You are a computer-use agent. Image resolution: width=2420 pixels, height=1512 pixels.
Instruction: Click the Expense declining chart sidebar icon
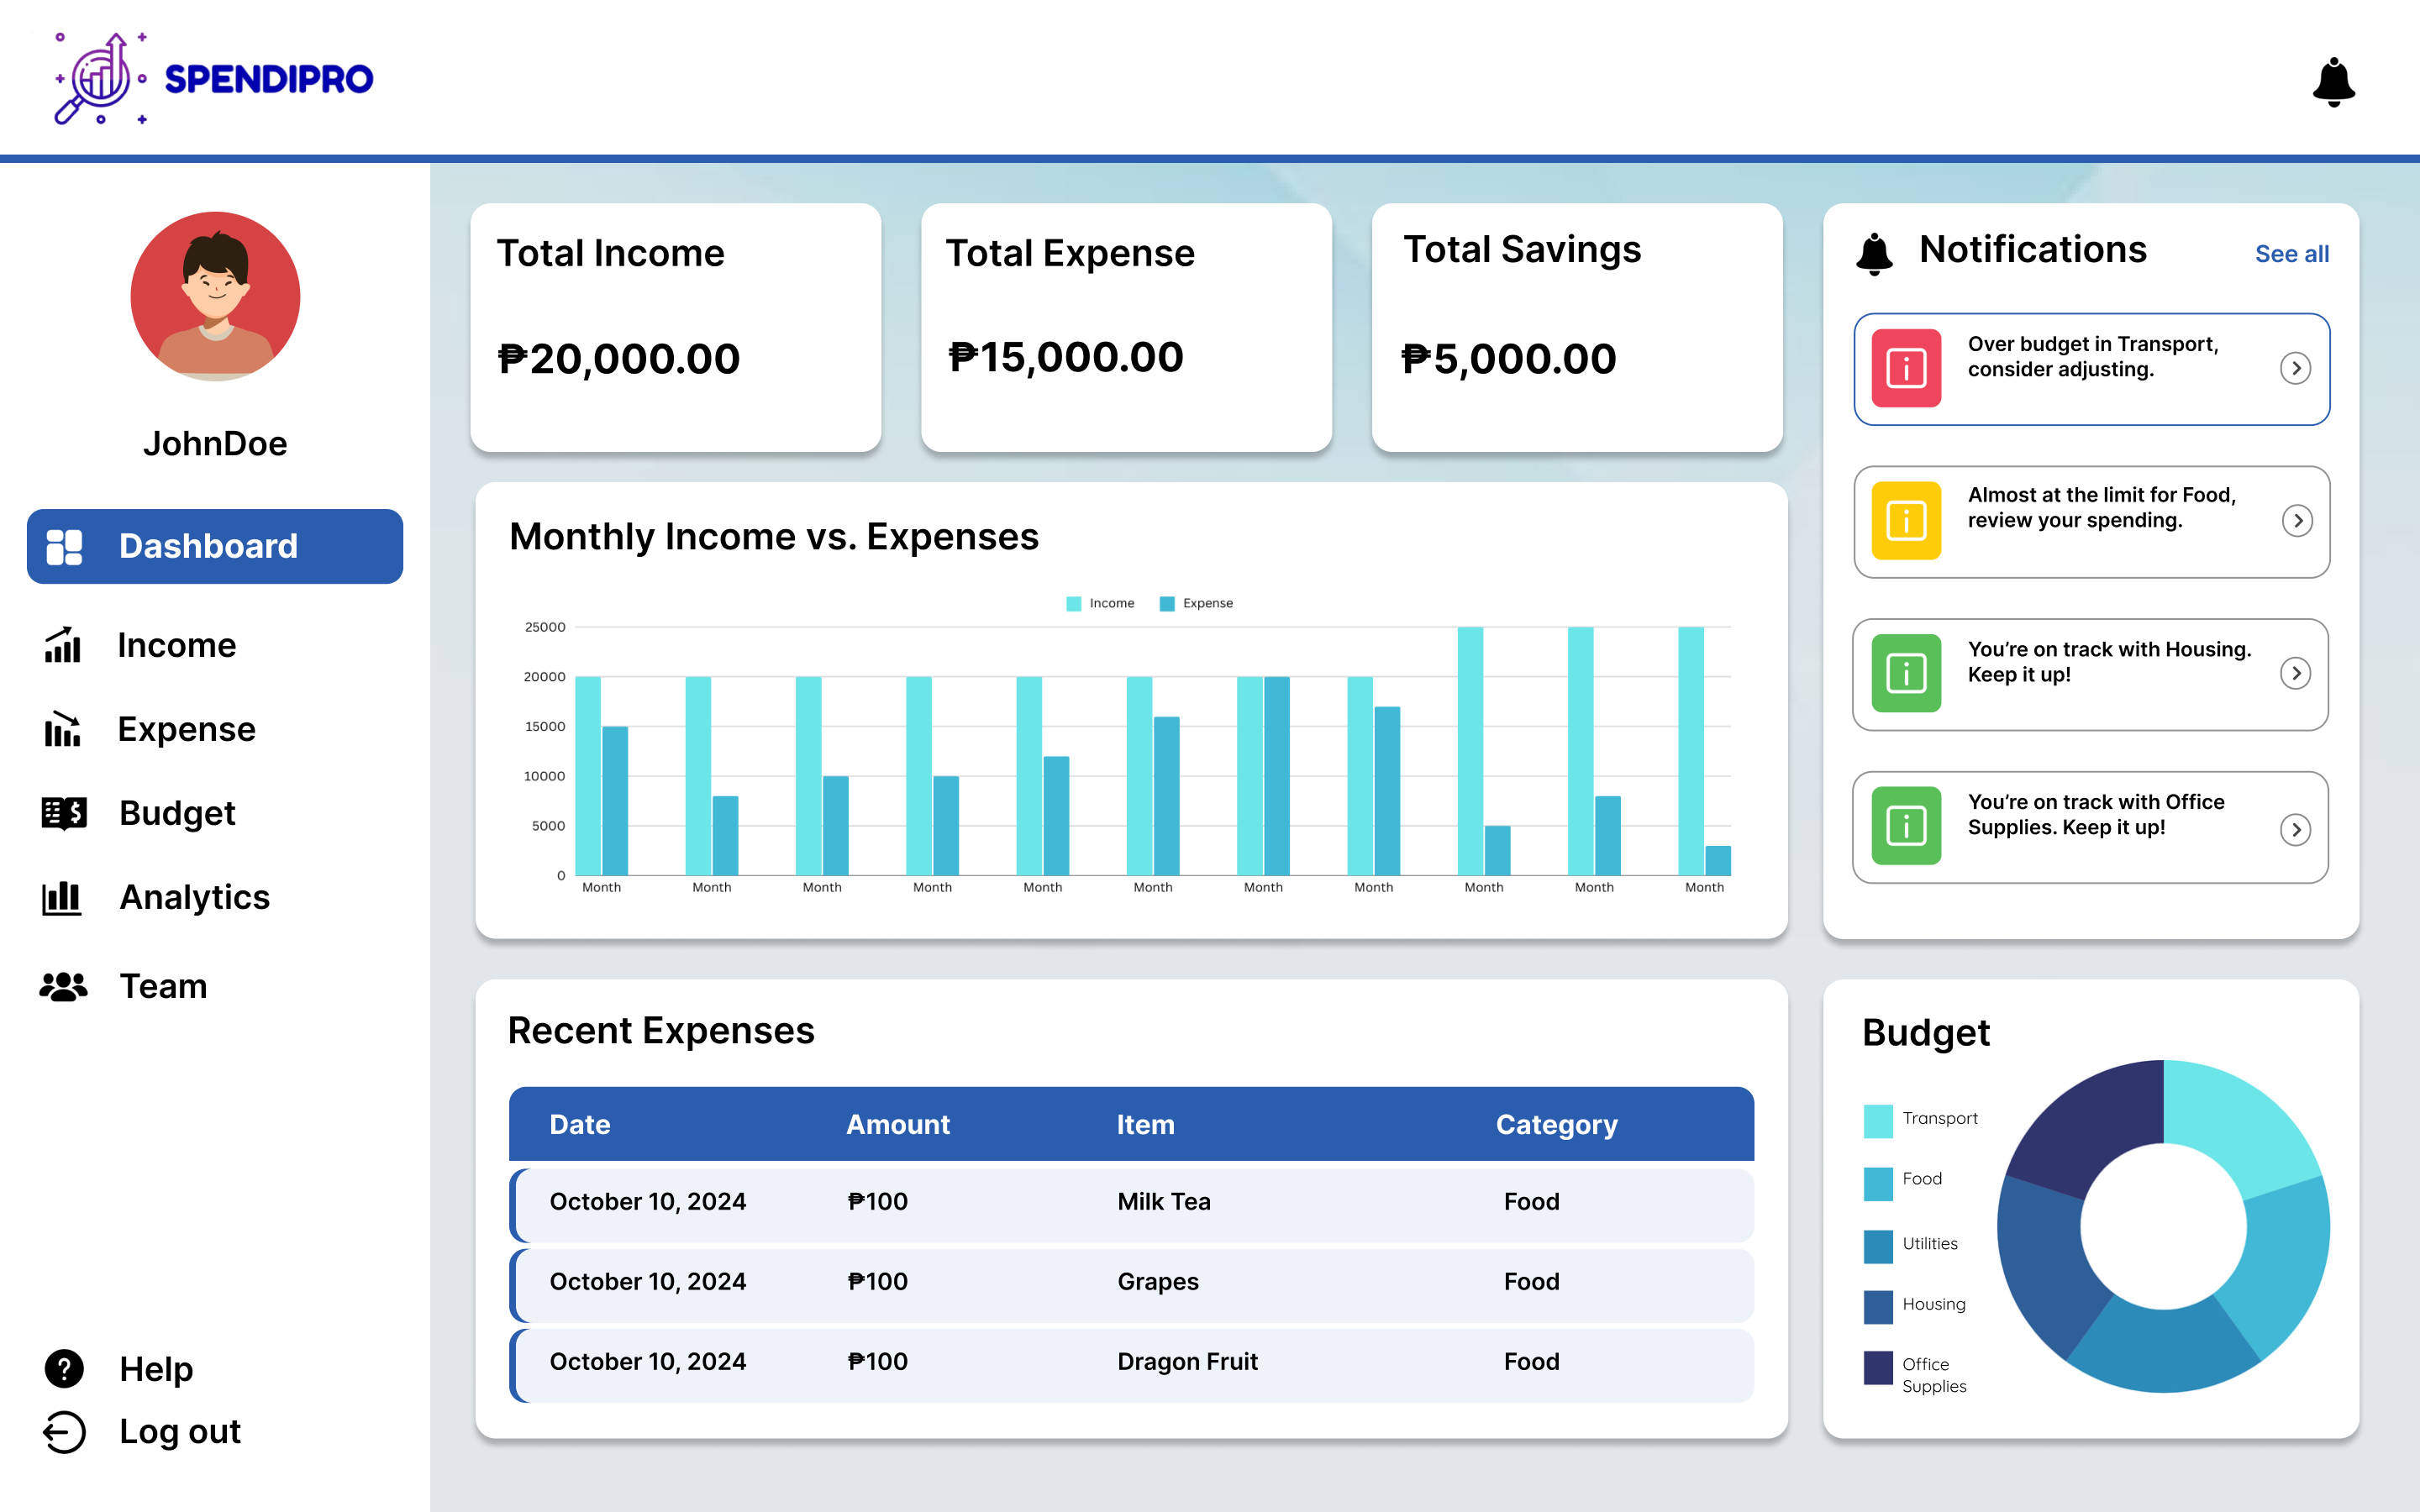click(62, 729)
